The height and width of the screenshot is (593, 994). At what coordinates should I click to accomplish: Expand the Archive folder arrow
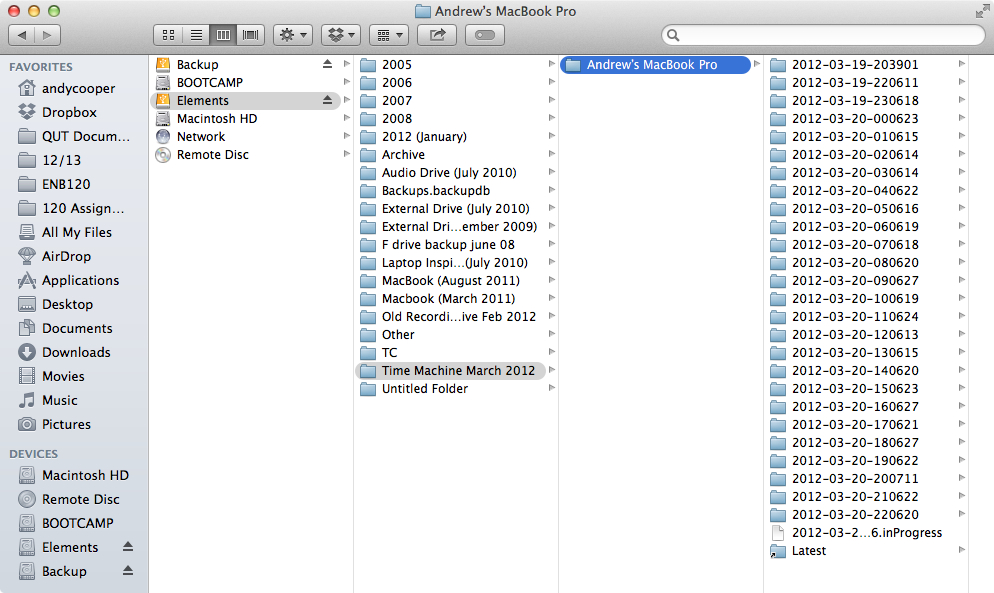click(x=552, y=154)
